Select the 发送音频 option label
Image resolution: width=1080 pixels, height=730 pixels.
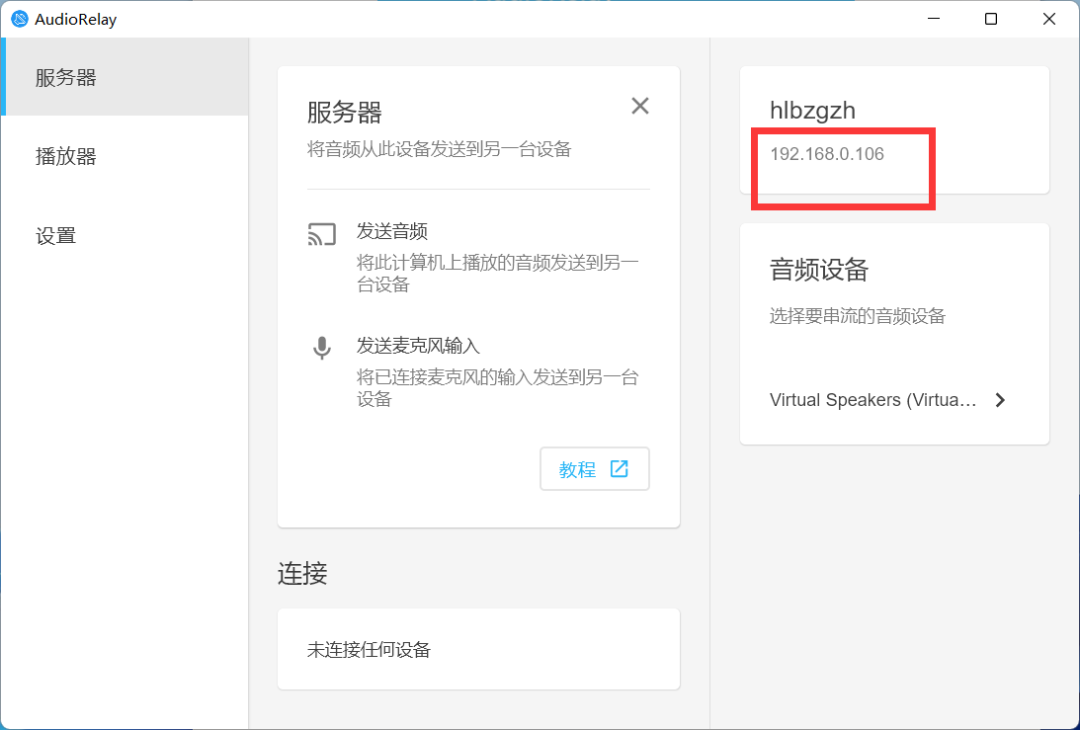pyautogui.click(x=392, y=232)
